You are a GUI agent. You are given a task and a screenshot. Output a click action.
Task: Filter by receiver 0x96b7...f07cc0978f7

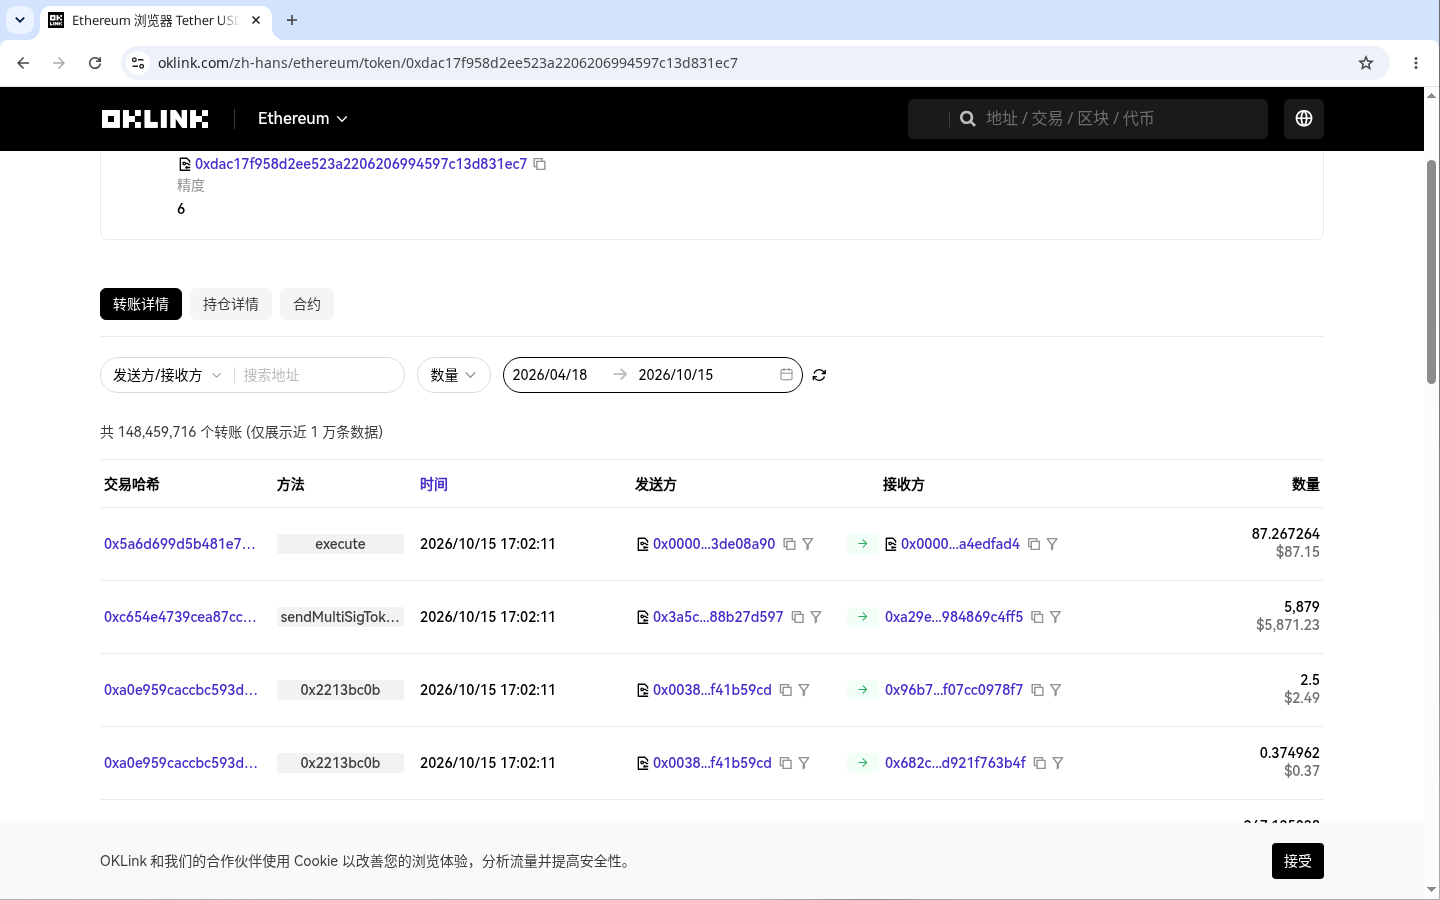tap(1056, 690)
